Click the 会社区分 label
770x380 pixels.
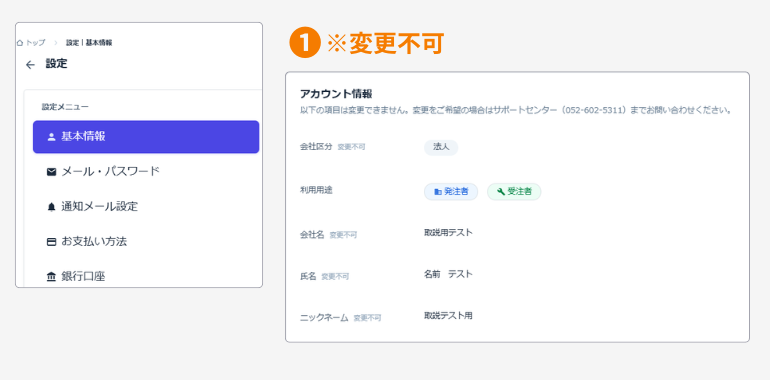(x=316, y=146)
